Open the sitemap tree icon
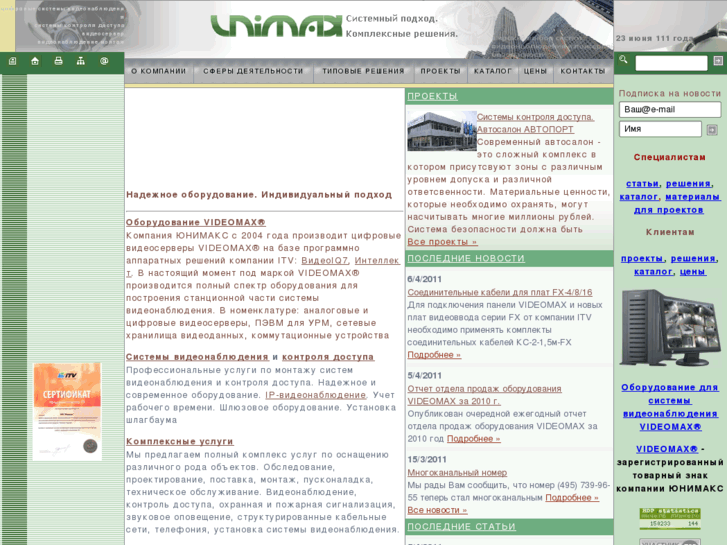727x545 pixels. (81, 61)
